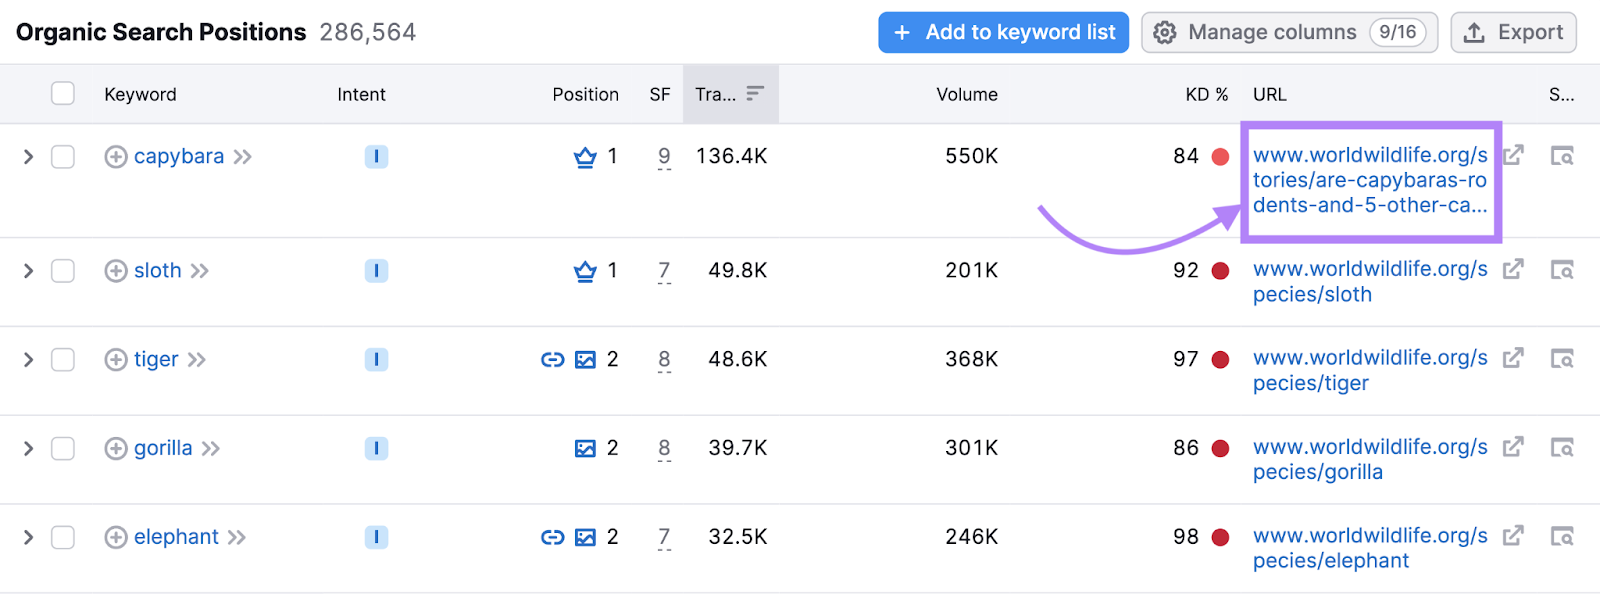The image size is (1600, 594).
Task: Toggle the select-all checkbox in header
Action: [63, 94]
